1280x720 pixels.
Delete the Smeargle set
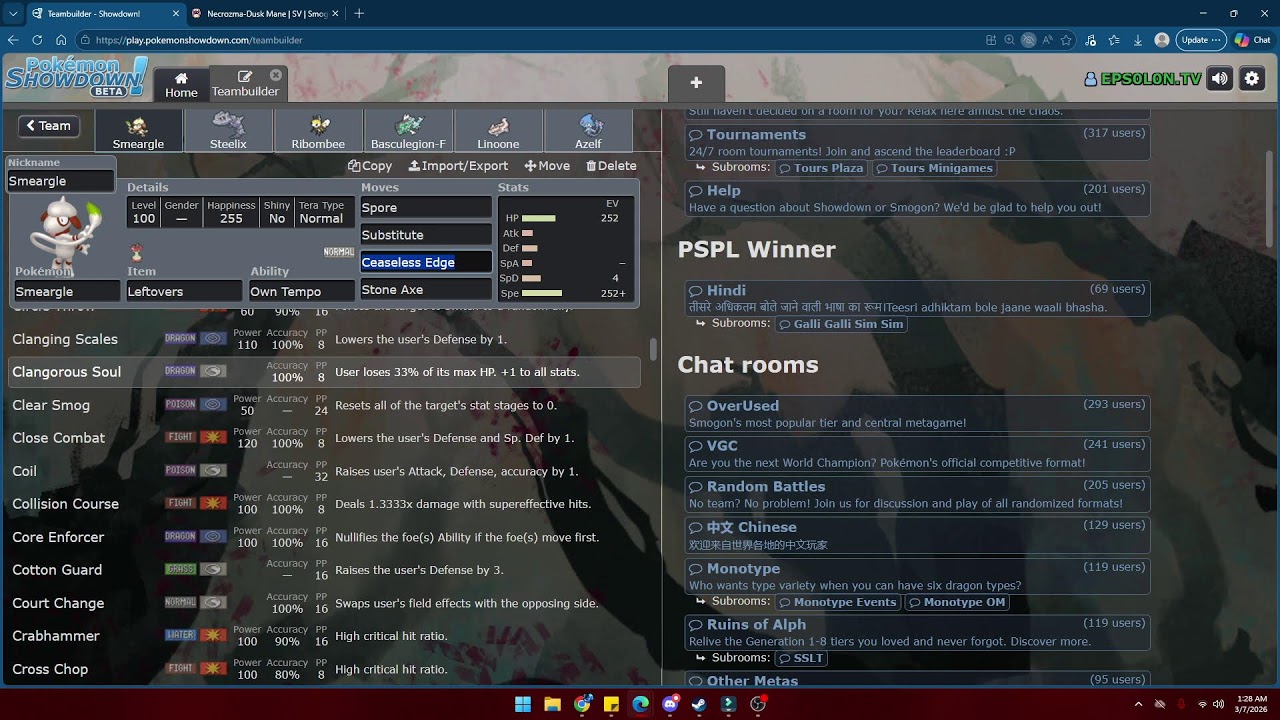[611, 166]
